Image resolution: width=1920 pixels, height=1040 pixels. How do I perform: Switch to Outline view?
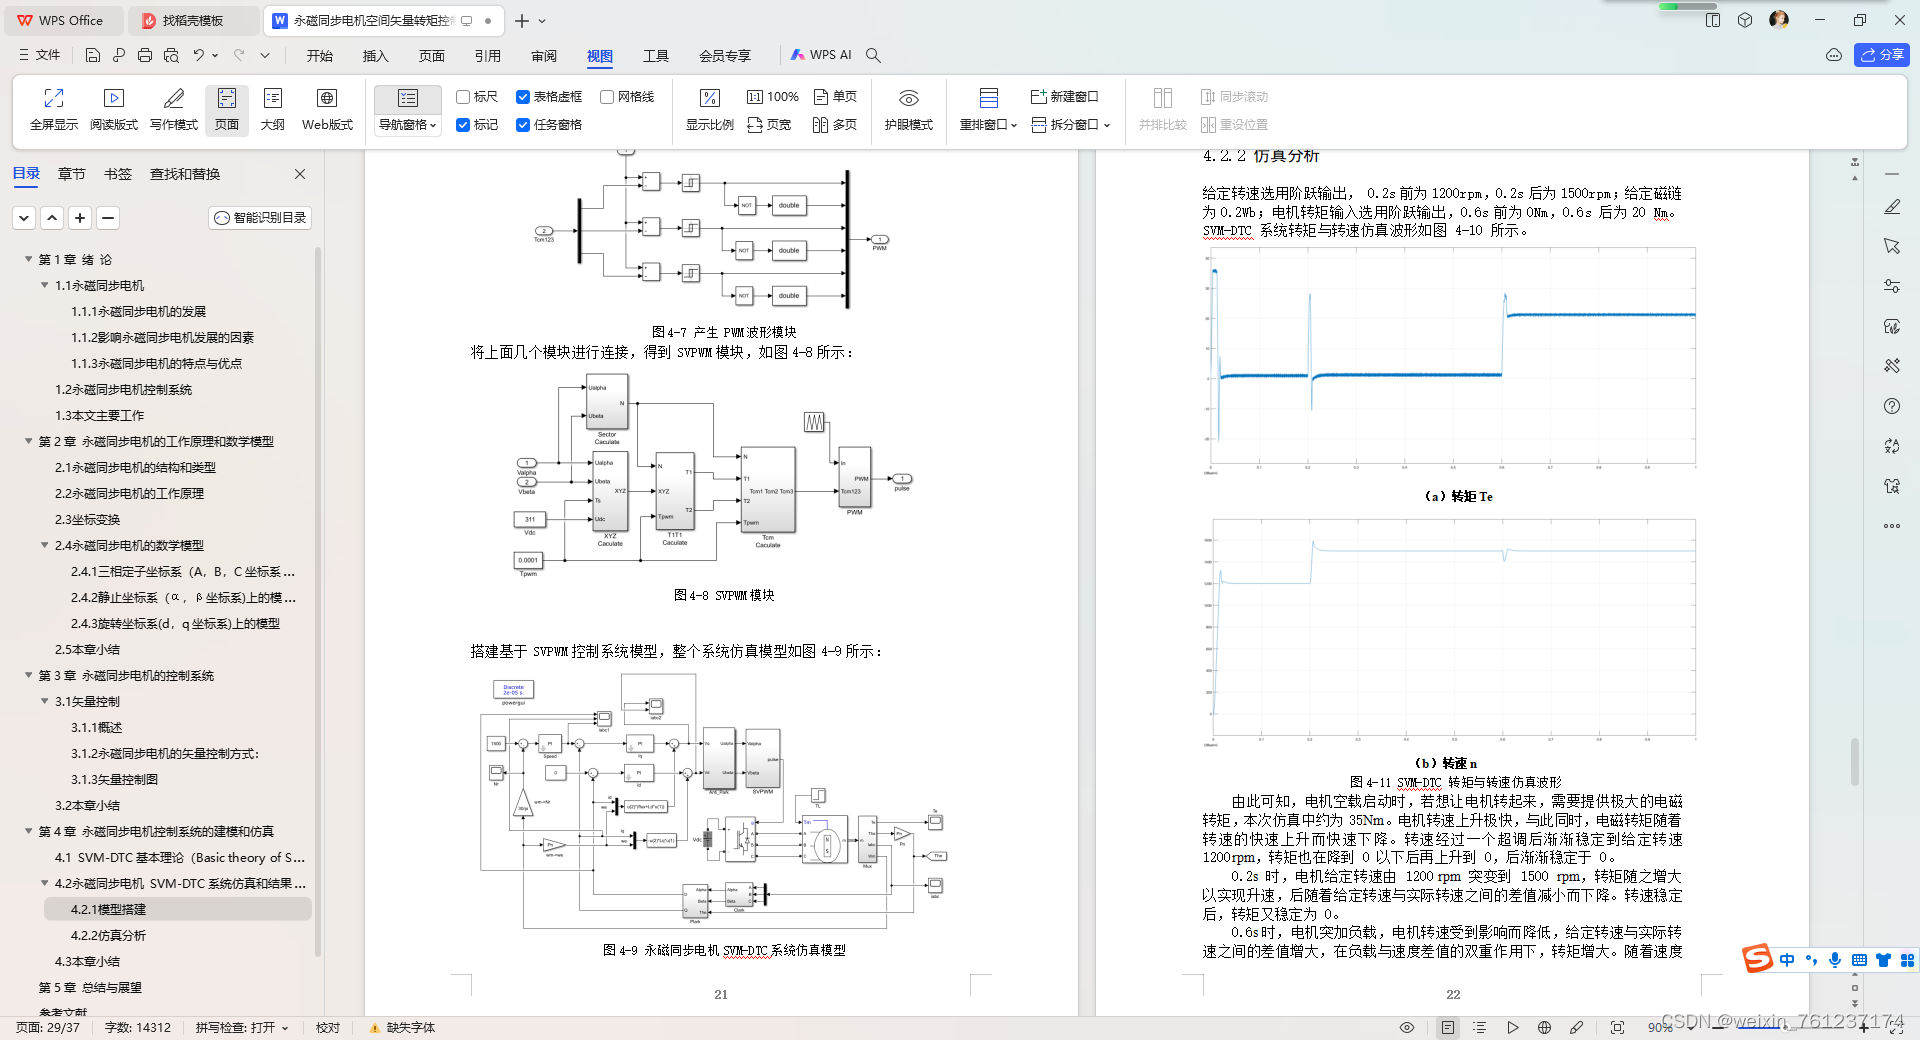tap(273, 109)
